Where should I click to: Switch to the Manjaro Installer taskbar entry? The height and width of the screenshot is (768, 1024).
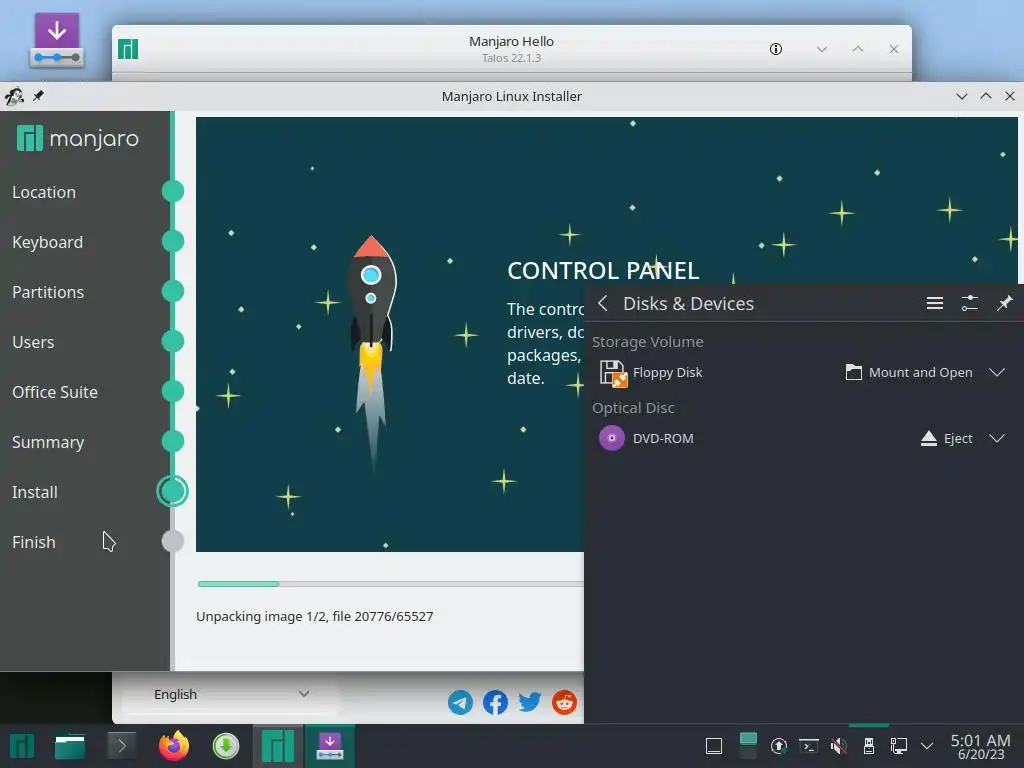330,746
